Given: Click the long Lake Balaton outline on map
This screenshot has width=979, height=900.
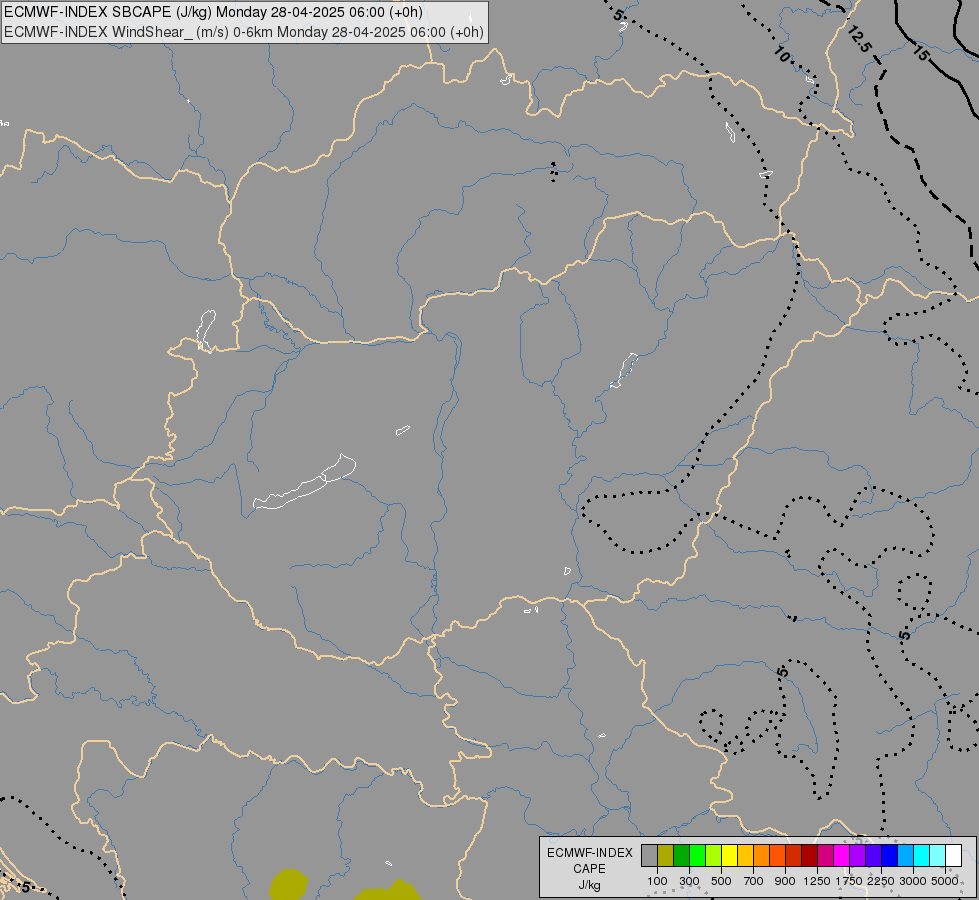Looking at the screenshot, I should (305, 482).
